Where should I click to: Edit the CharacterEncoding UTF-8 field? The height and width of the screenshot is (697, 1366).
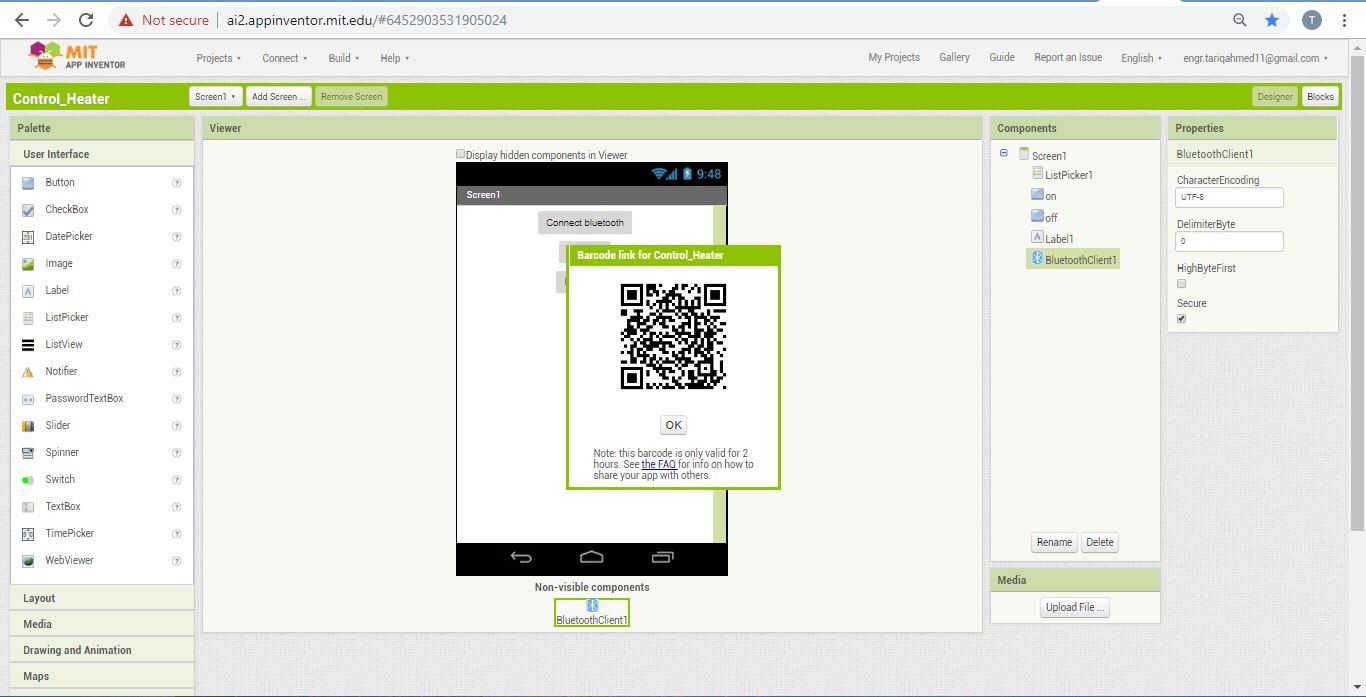click(1229, 197)
